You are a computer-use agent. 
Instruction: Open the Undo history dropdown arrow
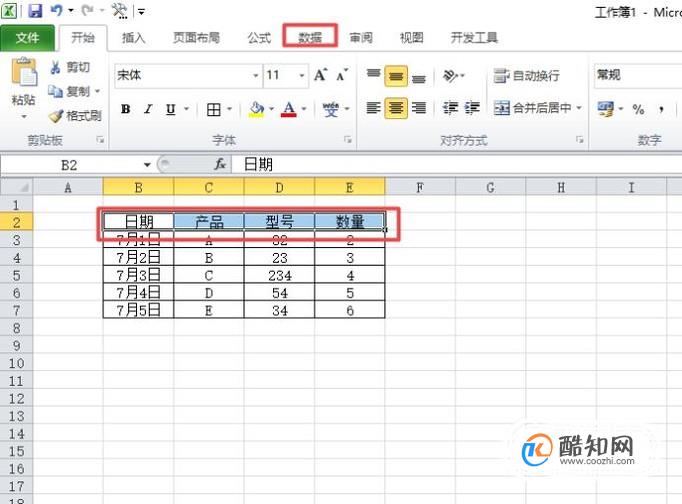70,10
